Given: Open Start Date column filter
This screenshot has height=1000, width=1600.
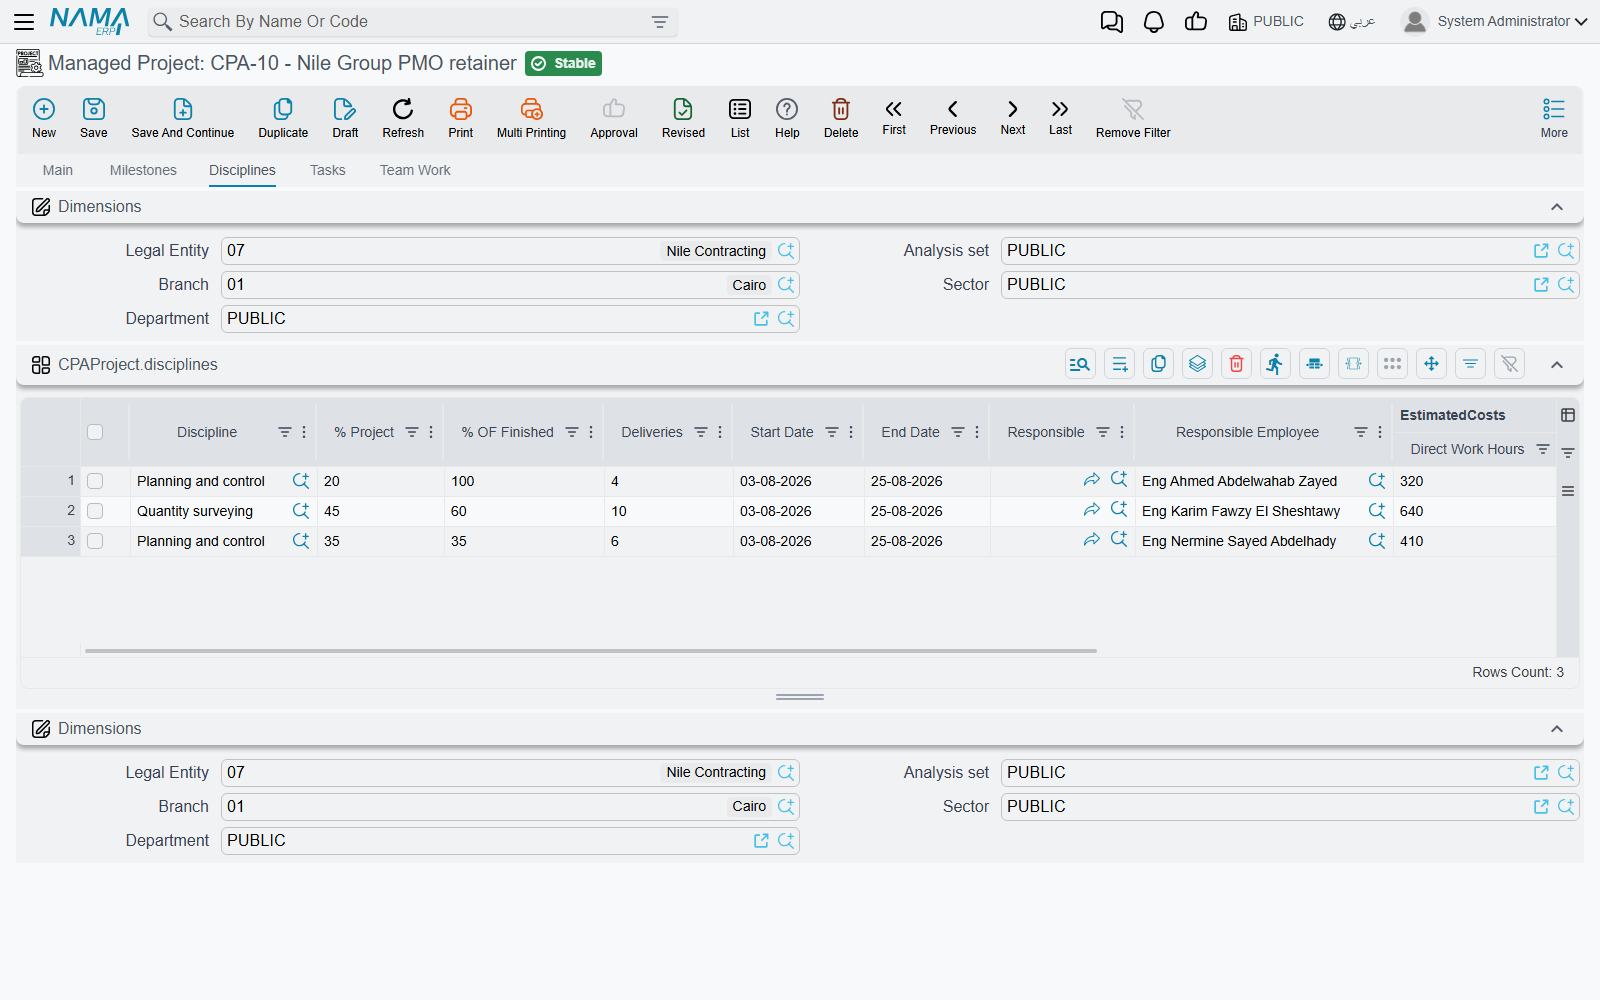Looking at the screenshot, I should tap(832, 432).
